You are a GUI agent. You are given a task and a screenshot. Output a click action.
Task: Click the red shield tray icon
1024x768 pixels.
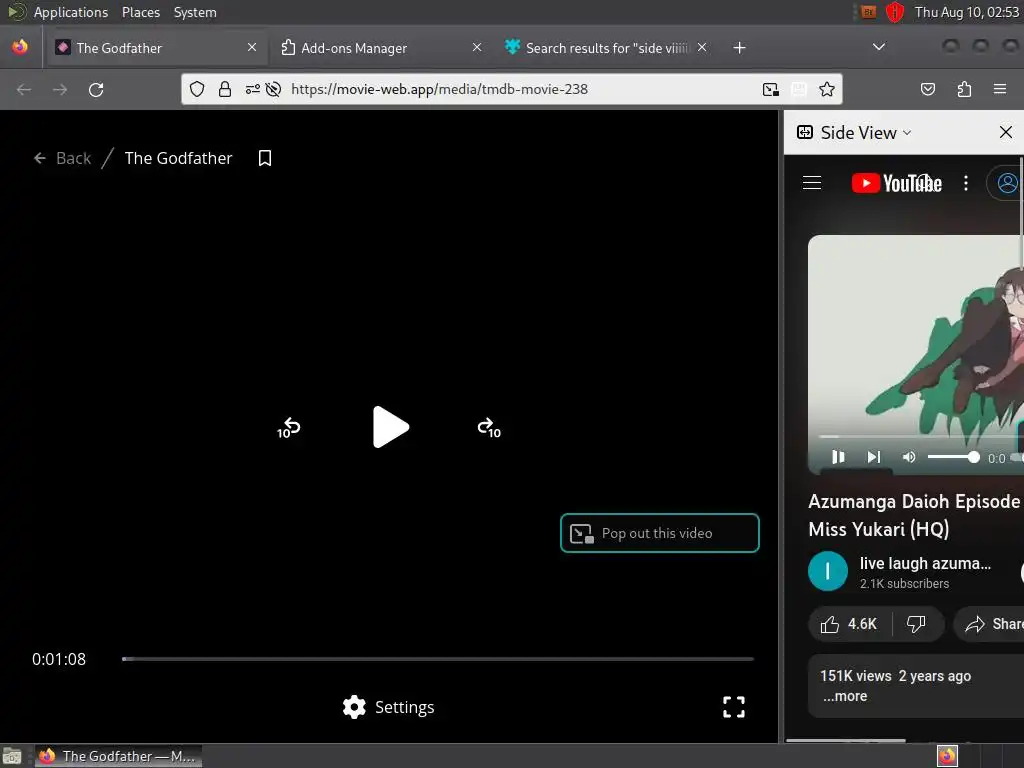(895, 12)
